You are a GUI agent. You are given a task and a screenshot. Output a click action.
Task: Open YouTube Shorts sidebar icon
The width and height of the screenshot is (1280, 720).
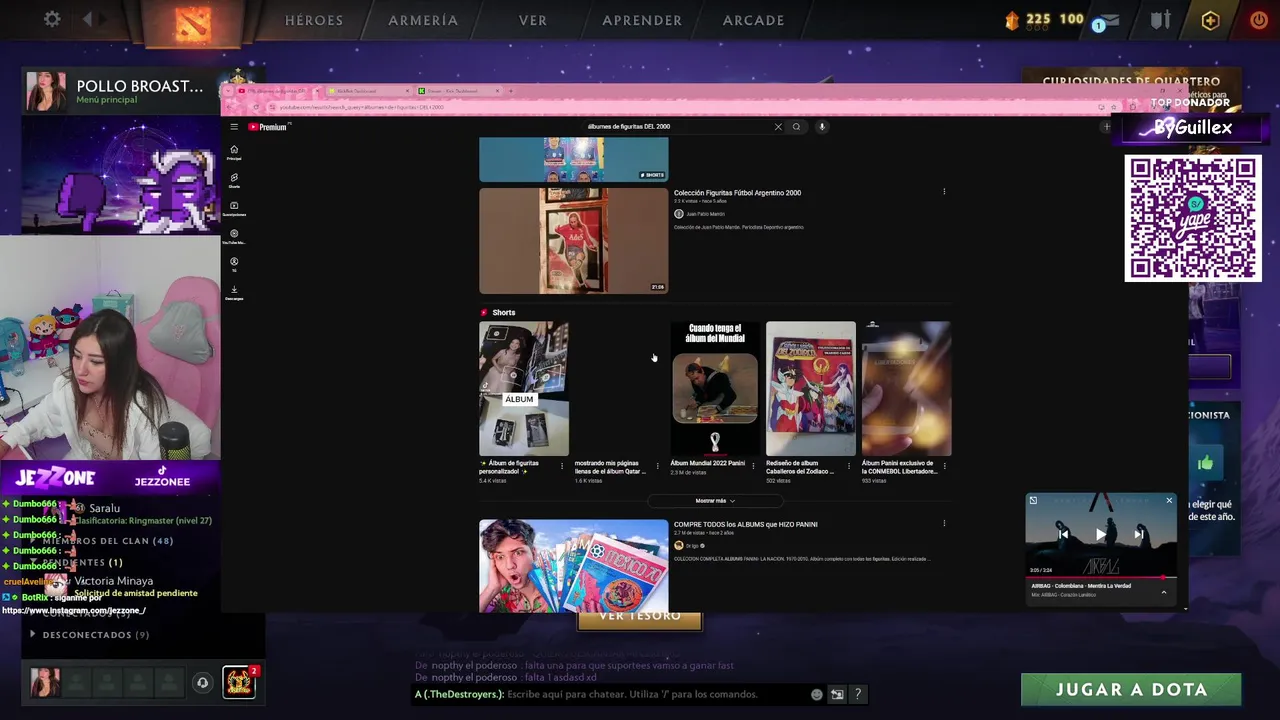point(234,180)
